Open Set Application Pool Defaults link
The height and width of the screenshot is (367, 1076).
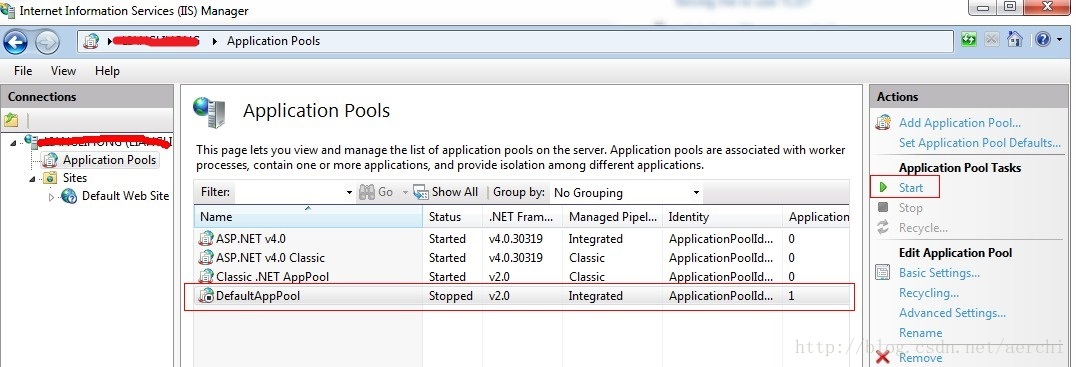980,143
